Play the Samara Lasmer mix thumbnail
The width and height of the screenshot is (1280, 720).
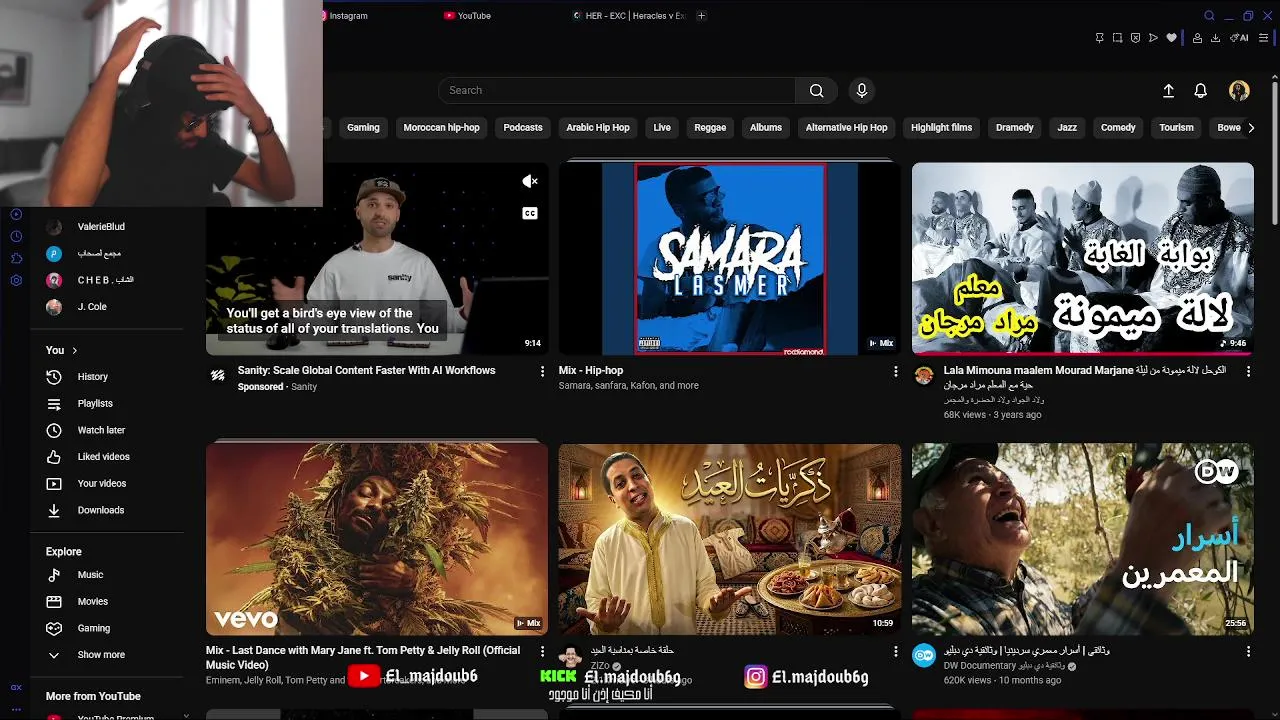click(730, 259)
